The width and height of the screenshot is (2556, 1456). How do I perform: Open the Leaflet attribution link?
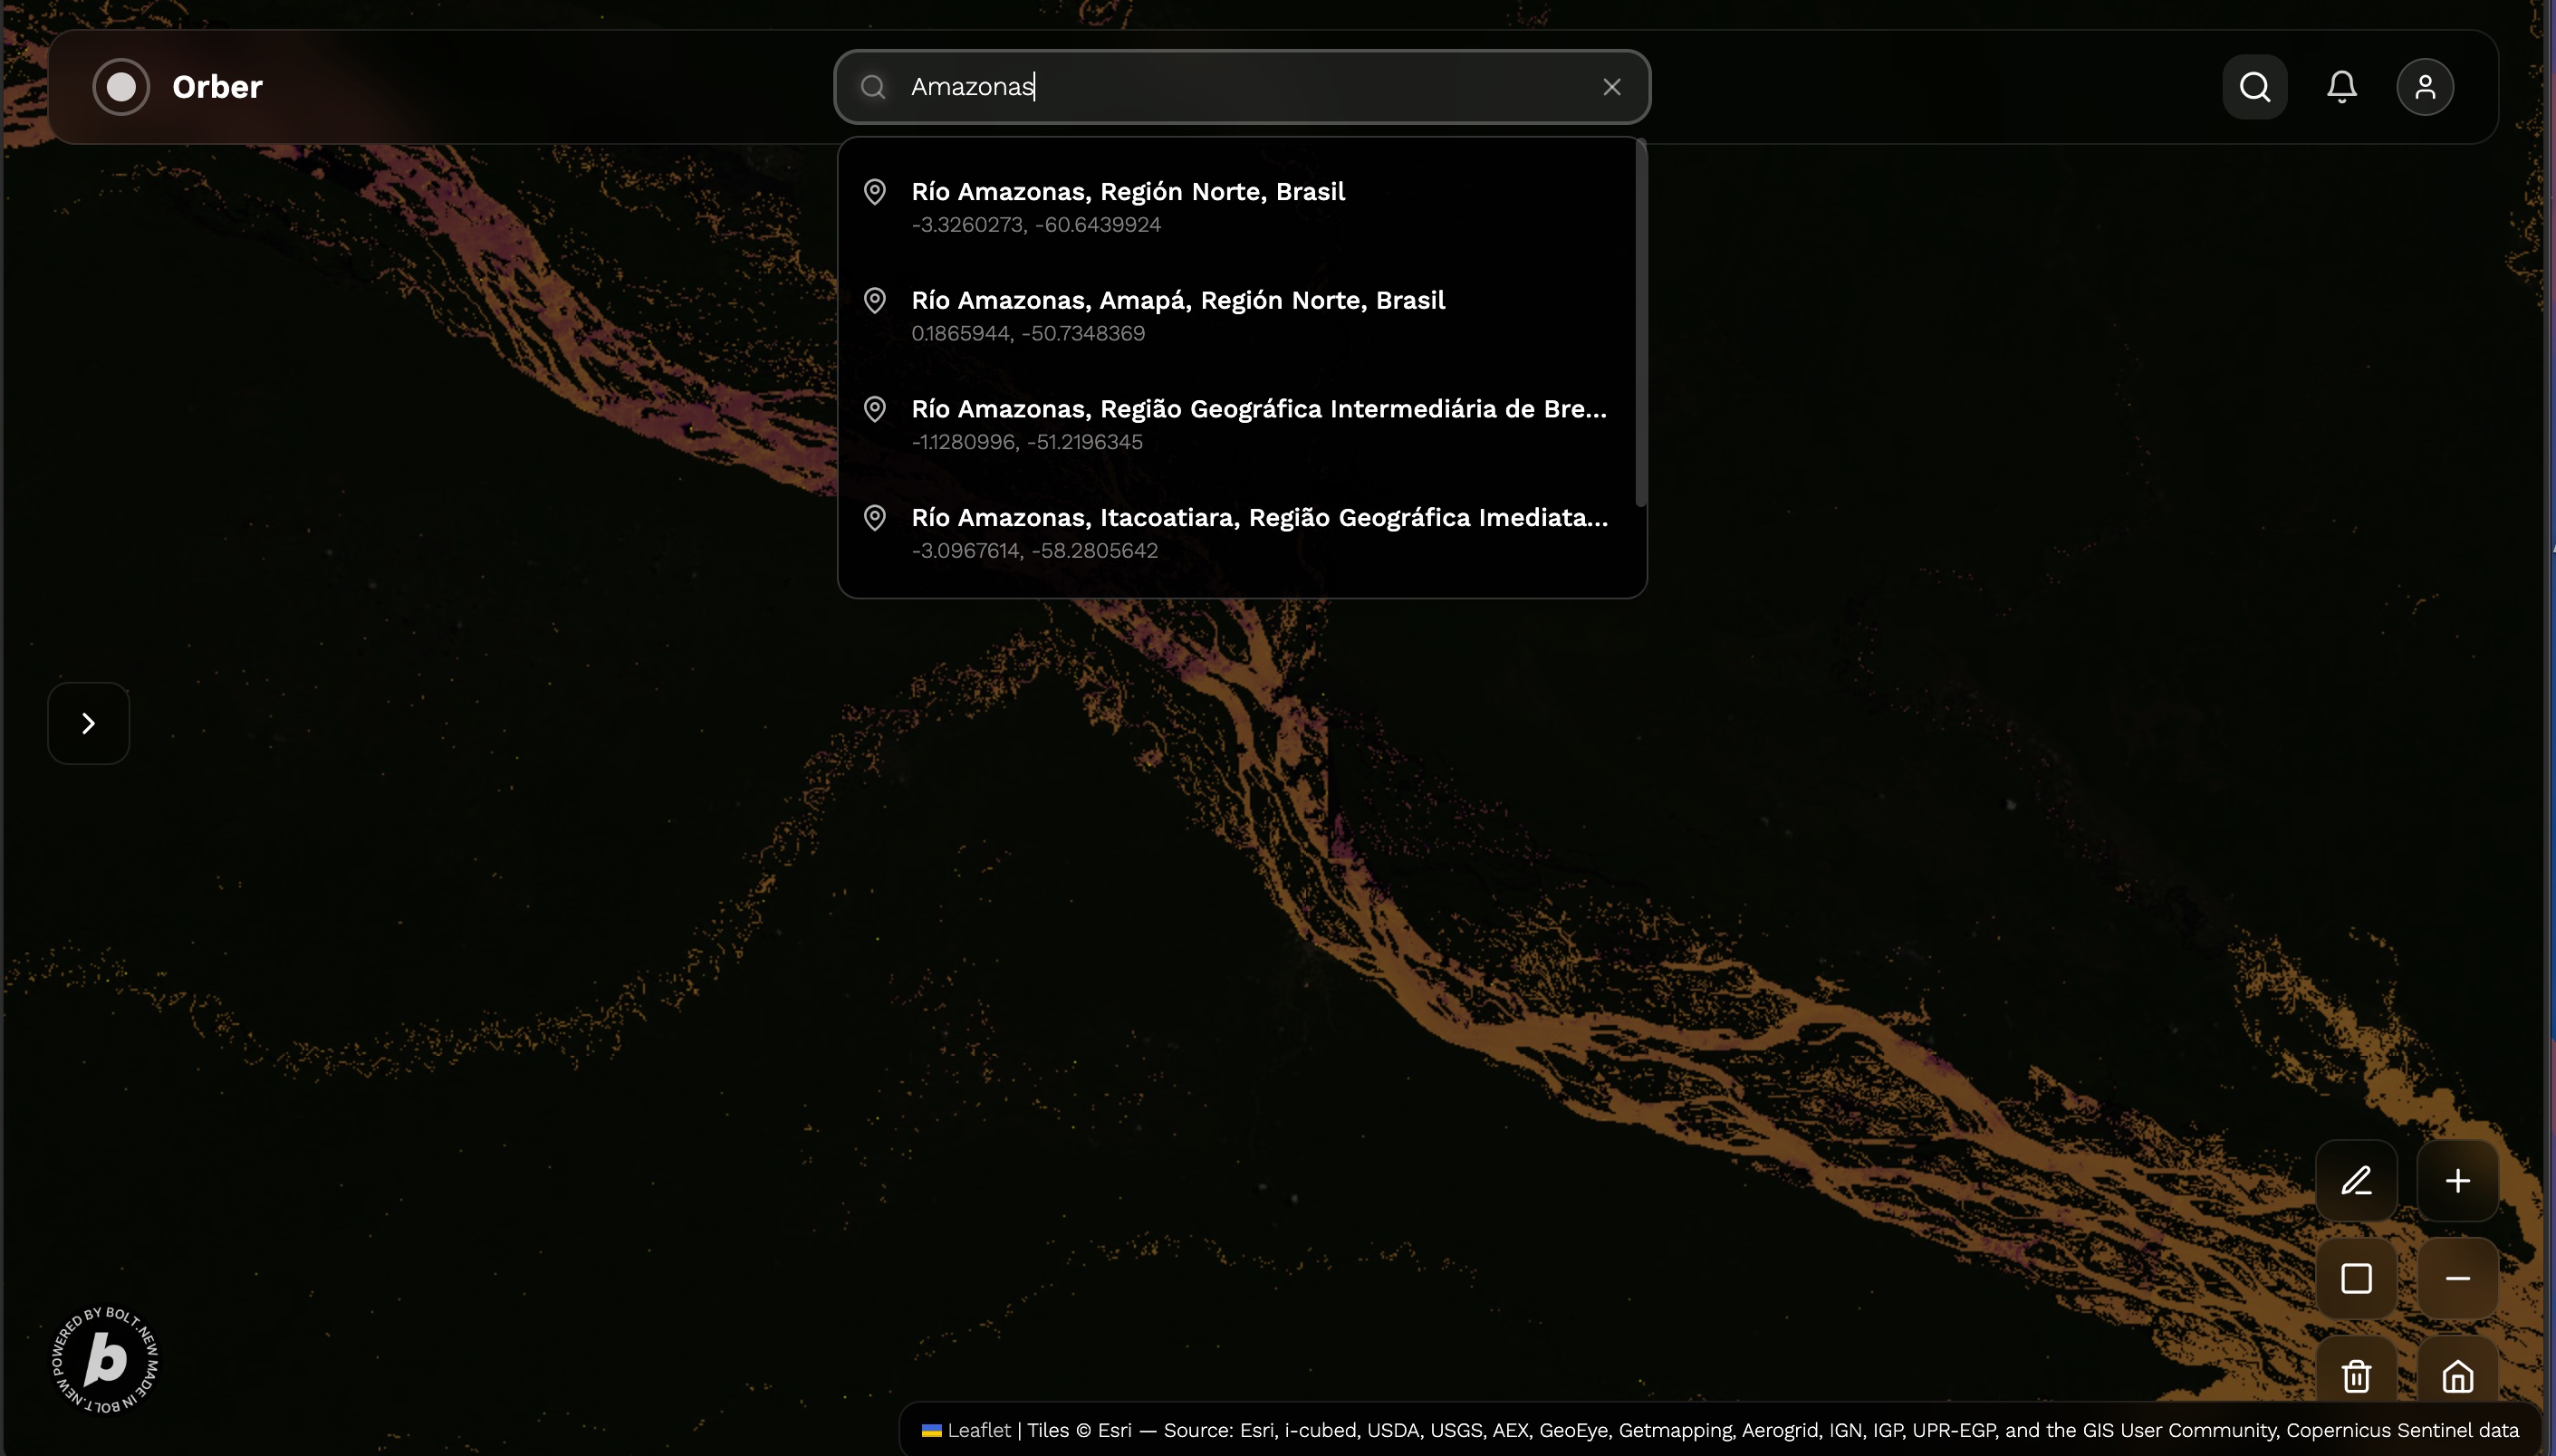click(x=978, y=1430)
